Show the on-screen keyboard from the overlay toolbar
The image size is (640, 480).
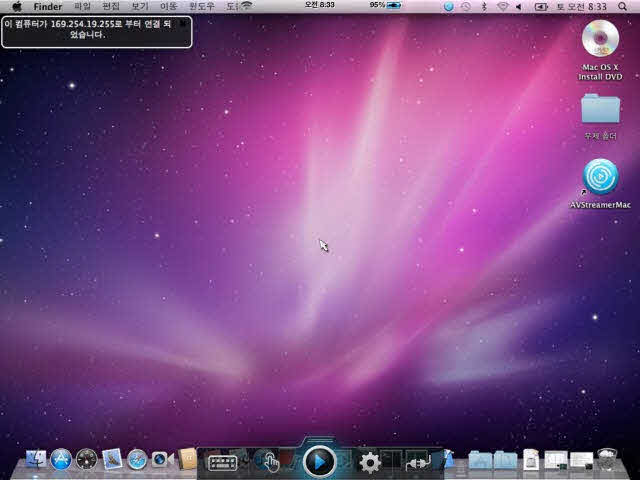(x=222, y=463)
